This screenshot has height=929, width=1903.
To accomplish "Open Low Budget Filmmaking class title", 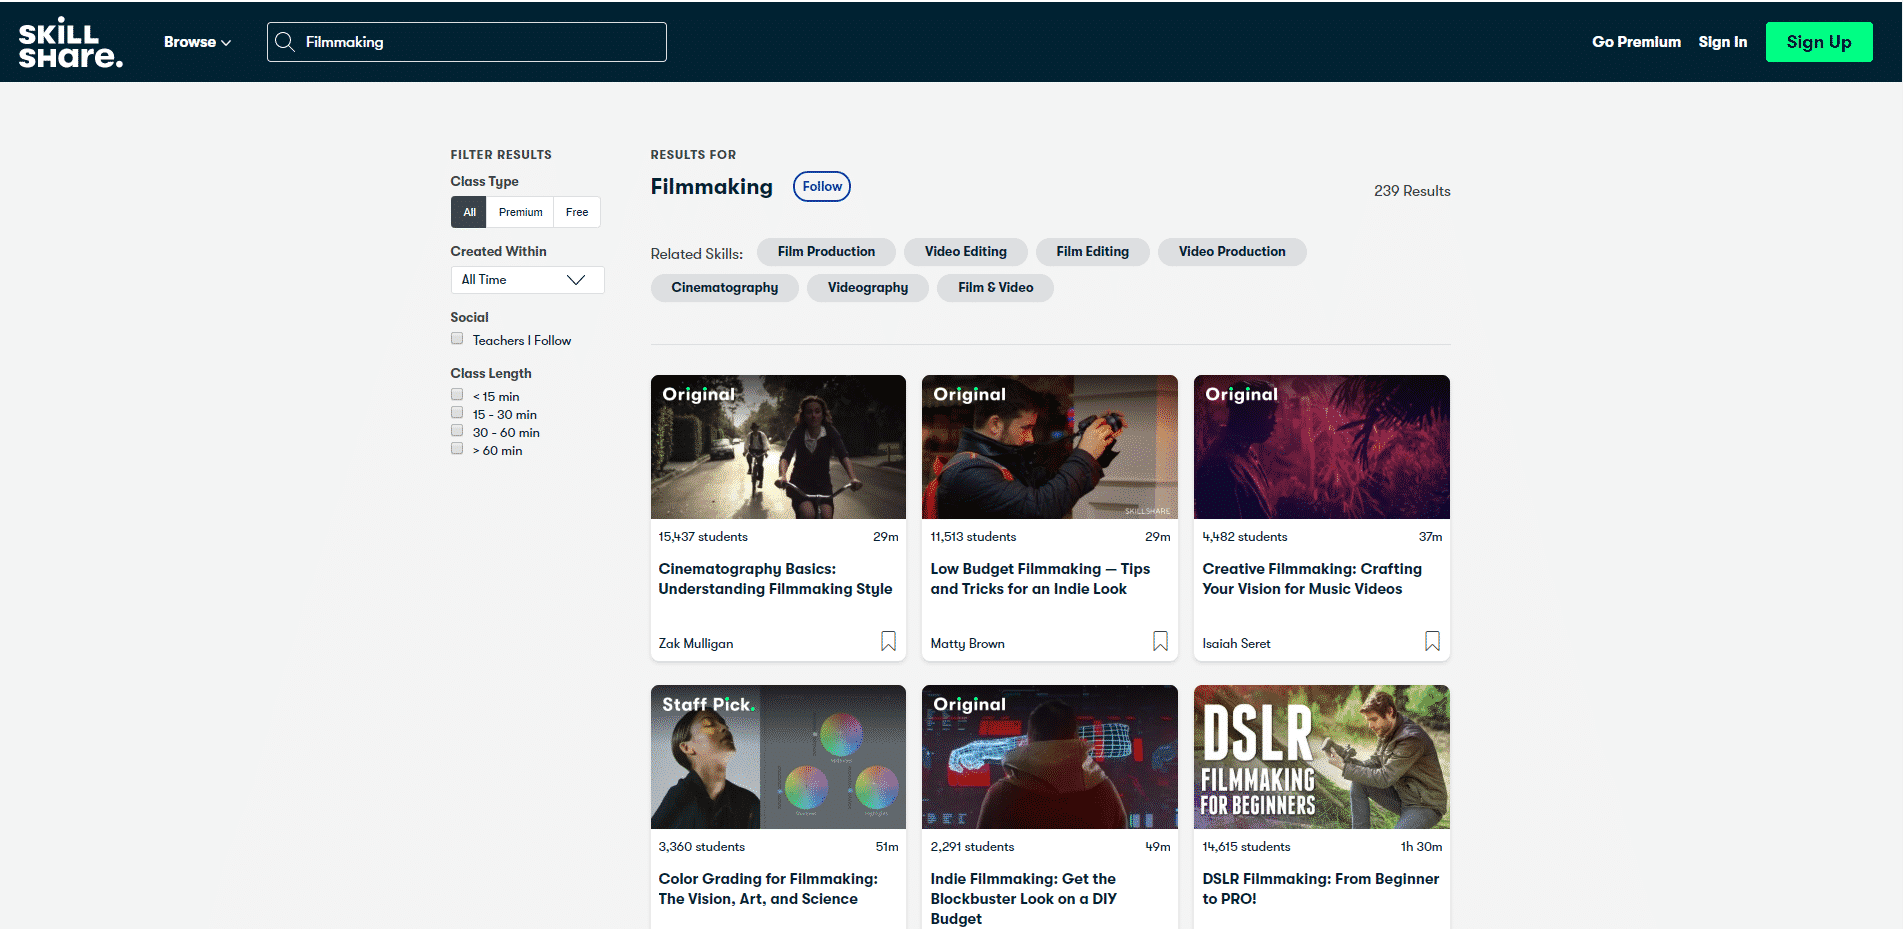I will pyautogui.click(x=1040, y=579).
